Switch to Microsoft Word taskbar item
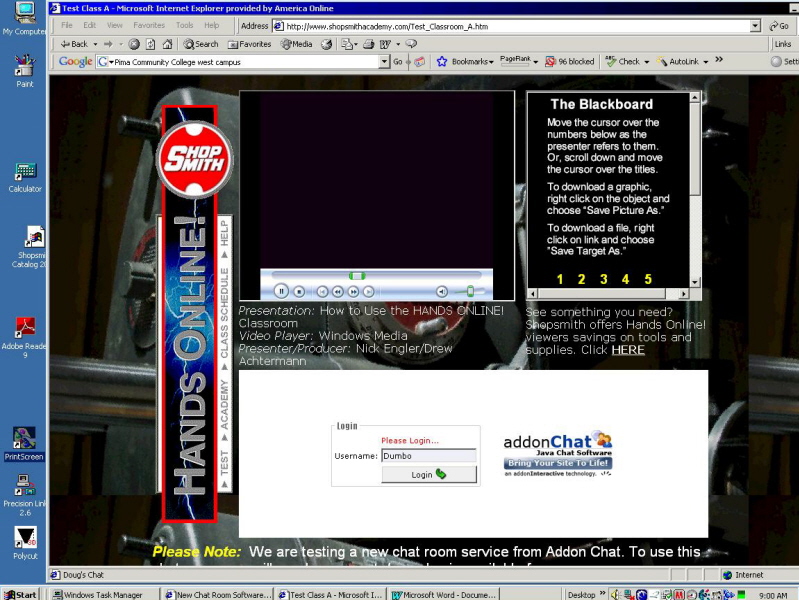 tap(444, 594)
